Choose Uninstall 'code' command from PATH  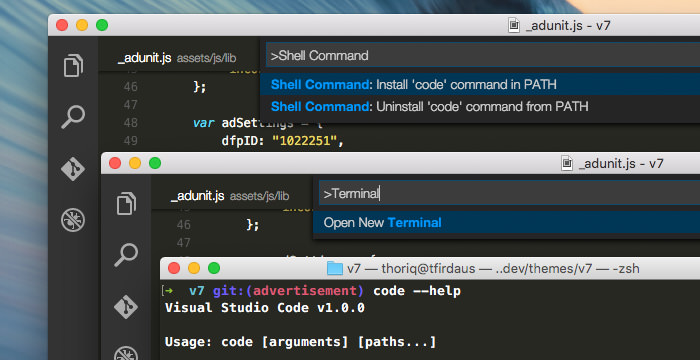click(480, 106)
